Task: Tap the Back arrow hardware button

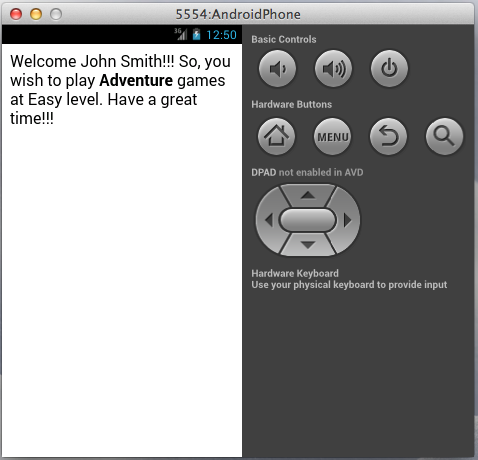Action: point(388,136)
